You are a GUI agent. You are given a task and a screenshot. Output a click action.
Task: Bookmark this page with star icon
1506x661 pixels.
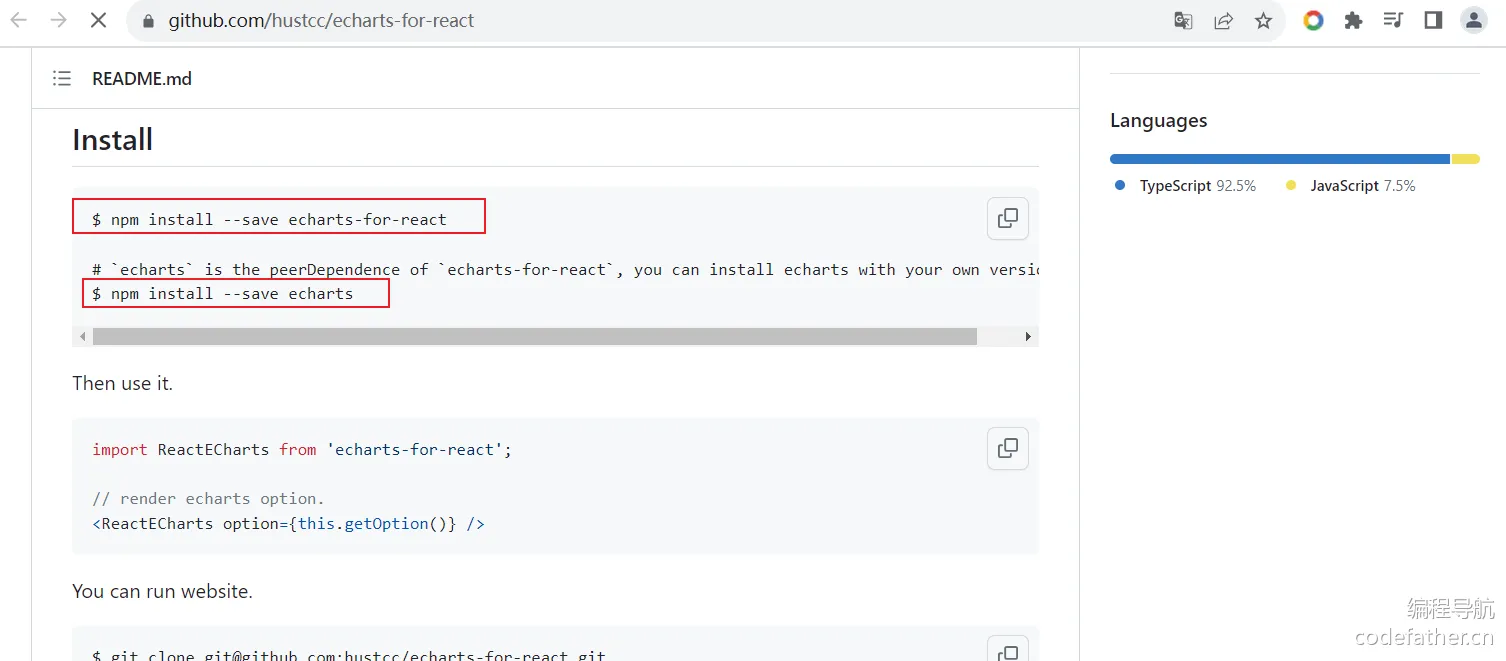(x=1263, y=21)
